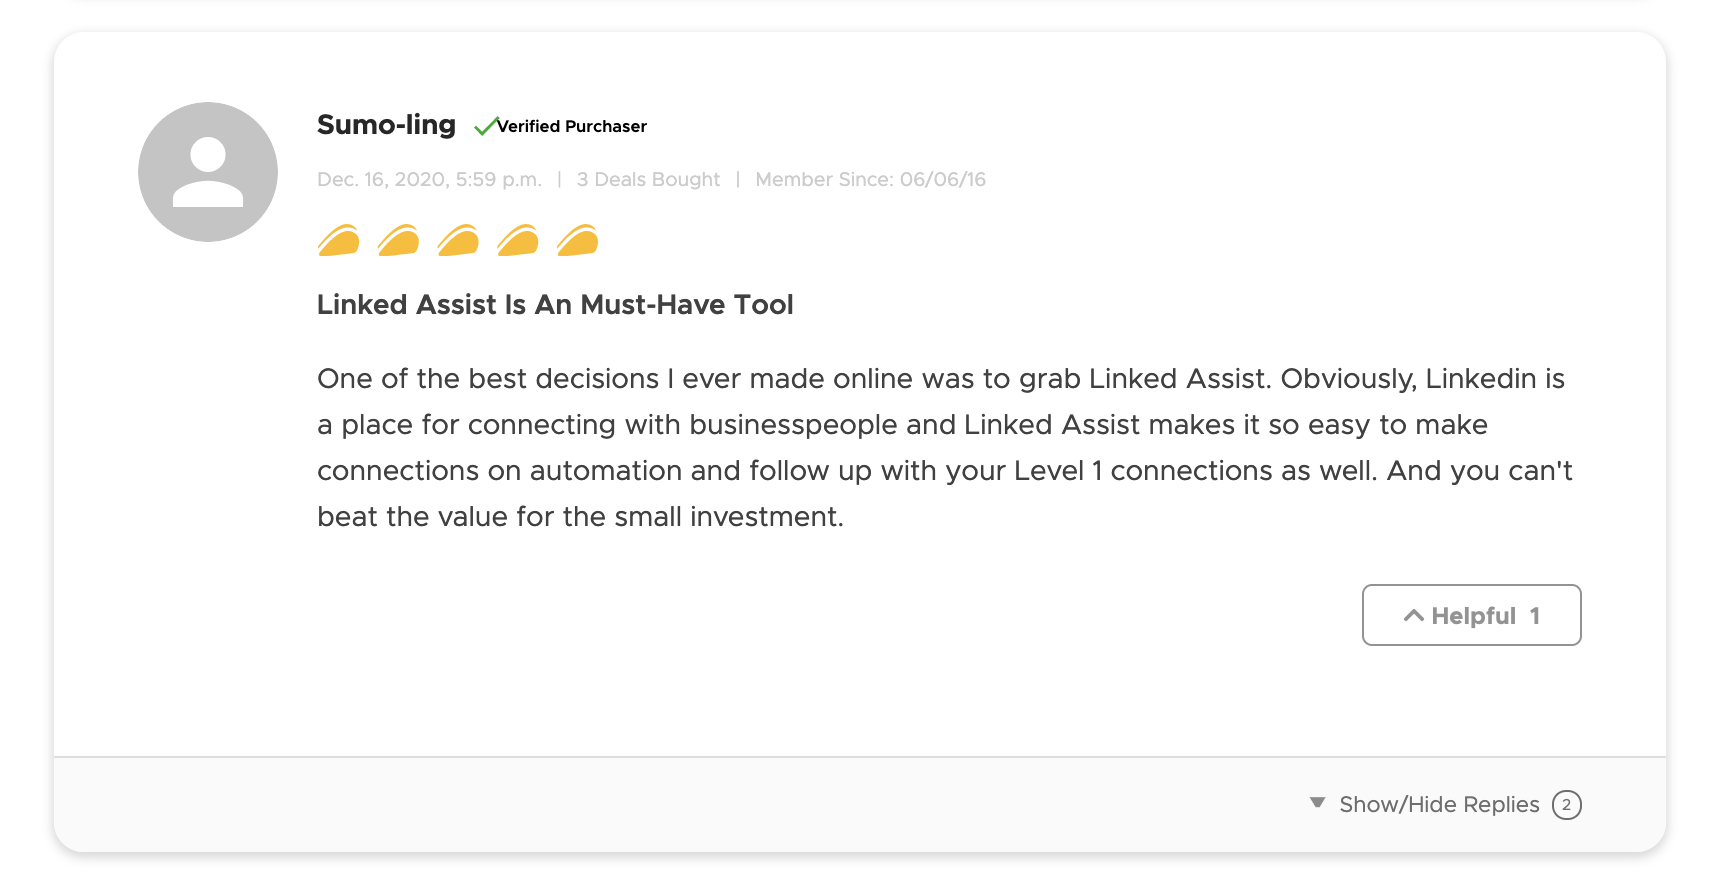The image size is (1716, 890).
Task: Click the review title Linked Assist Must-Have Tool
Action: (555, 305)
